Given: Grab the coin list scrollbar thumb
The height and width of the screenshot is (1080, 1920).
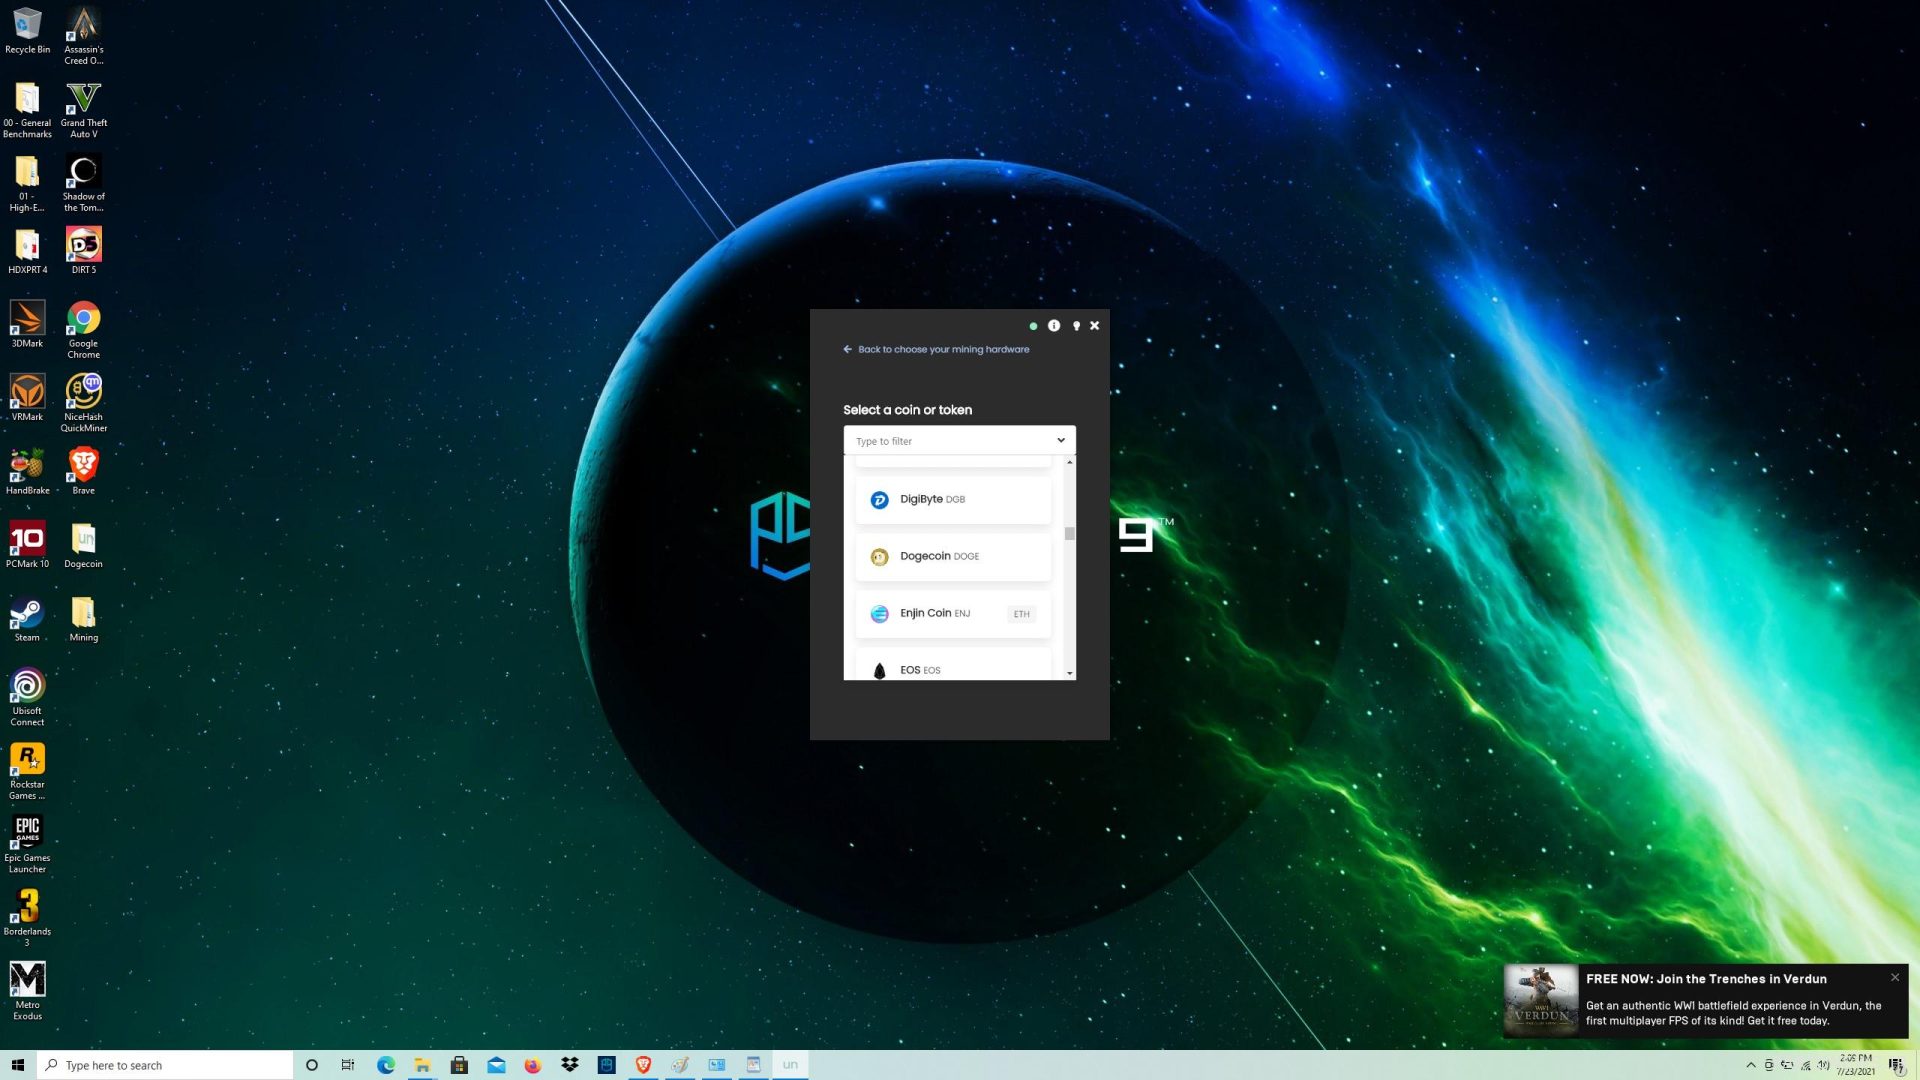Looking at the screenshot, I should pos(1070,533).
